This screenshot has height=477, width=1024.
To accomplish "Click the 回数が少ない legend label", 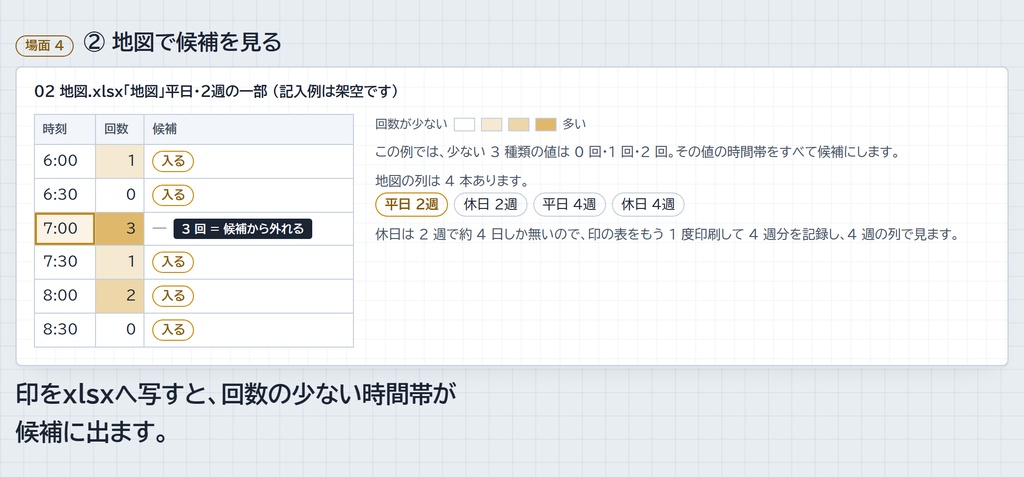I will click(x=411, y=124).
